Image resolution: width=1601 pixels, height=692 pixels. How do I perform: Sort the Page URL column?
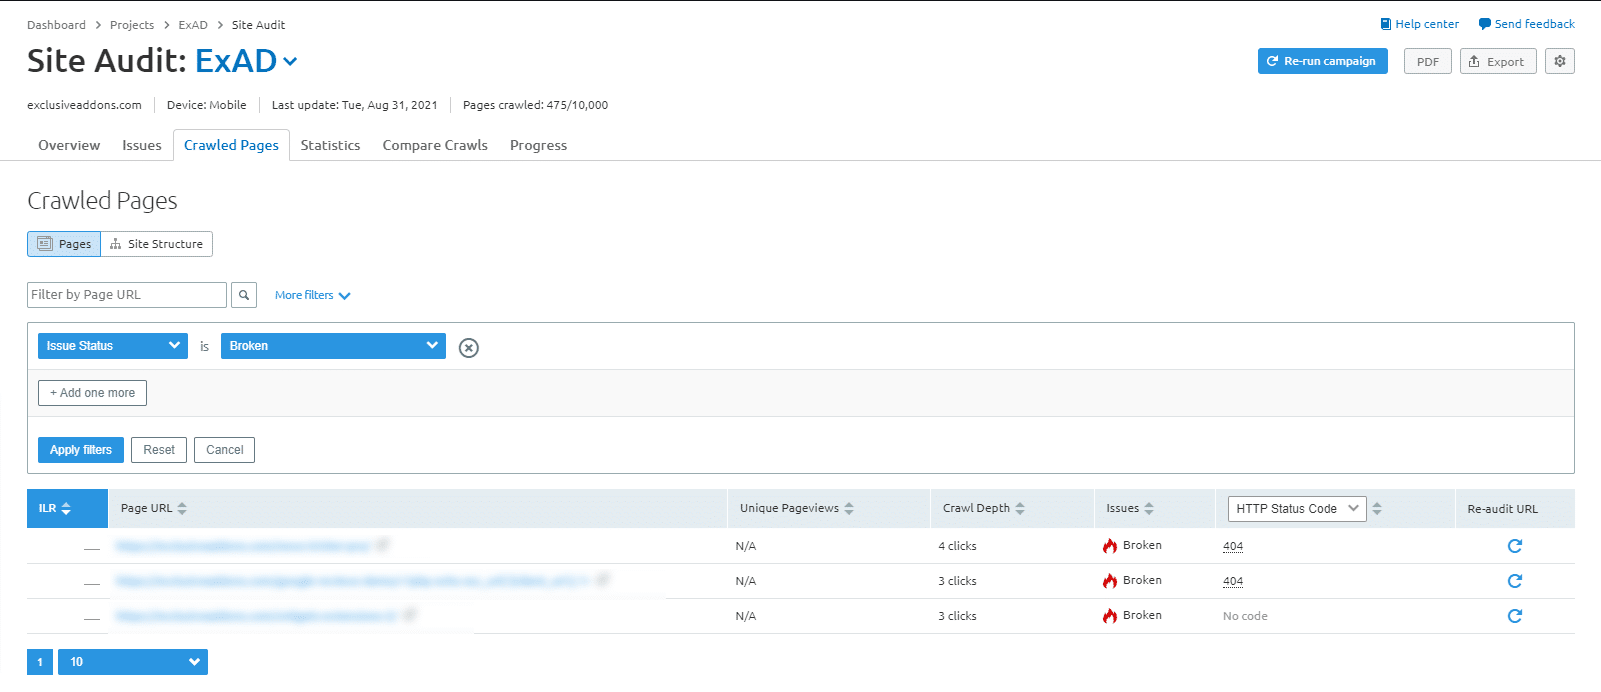pos(182,509)
